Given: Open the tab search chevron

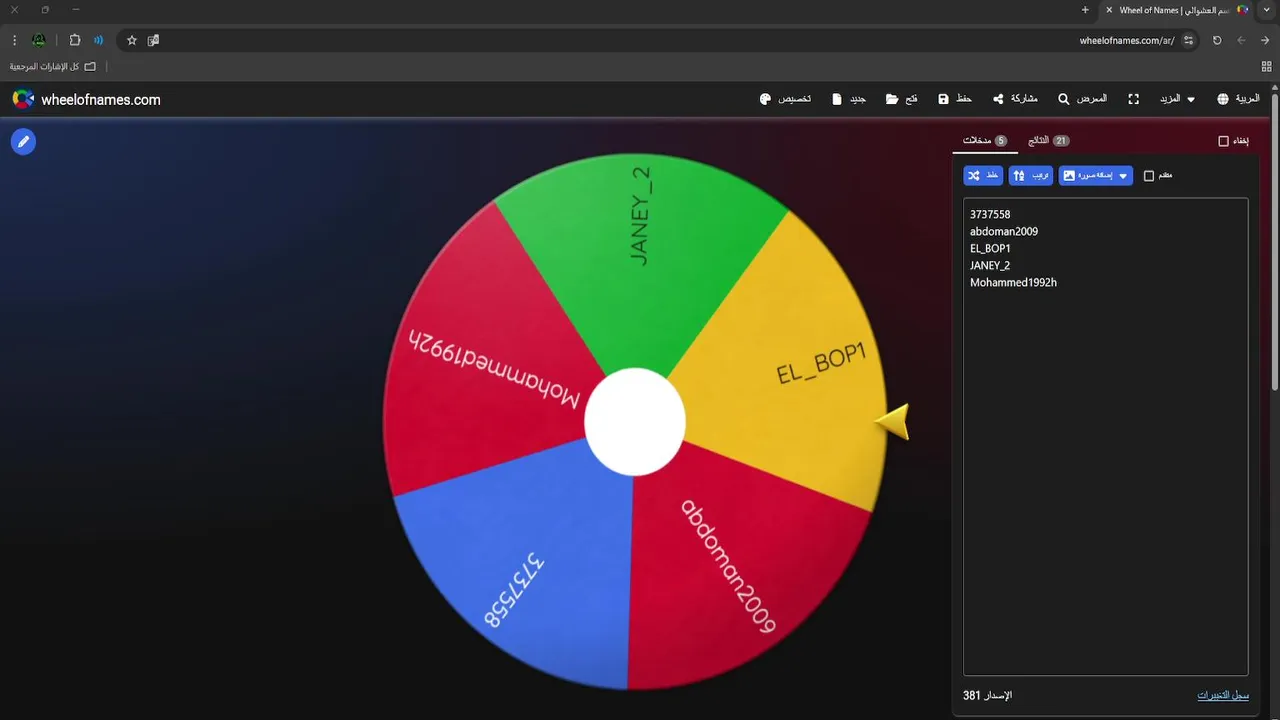Looking at the screenshot, I should tap(1267, 10).
